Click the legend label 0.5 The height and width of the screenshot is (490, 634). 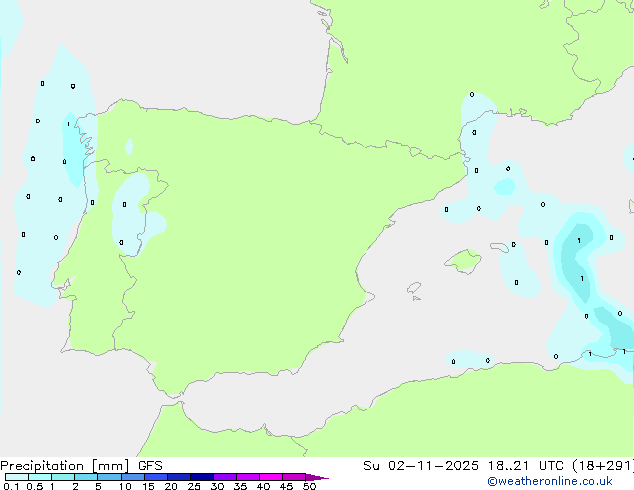(35, 486)
